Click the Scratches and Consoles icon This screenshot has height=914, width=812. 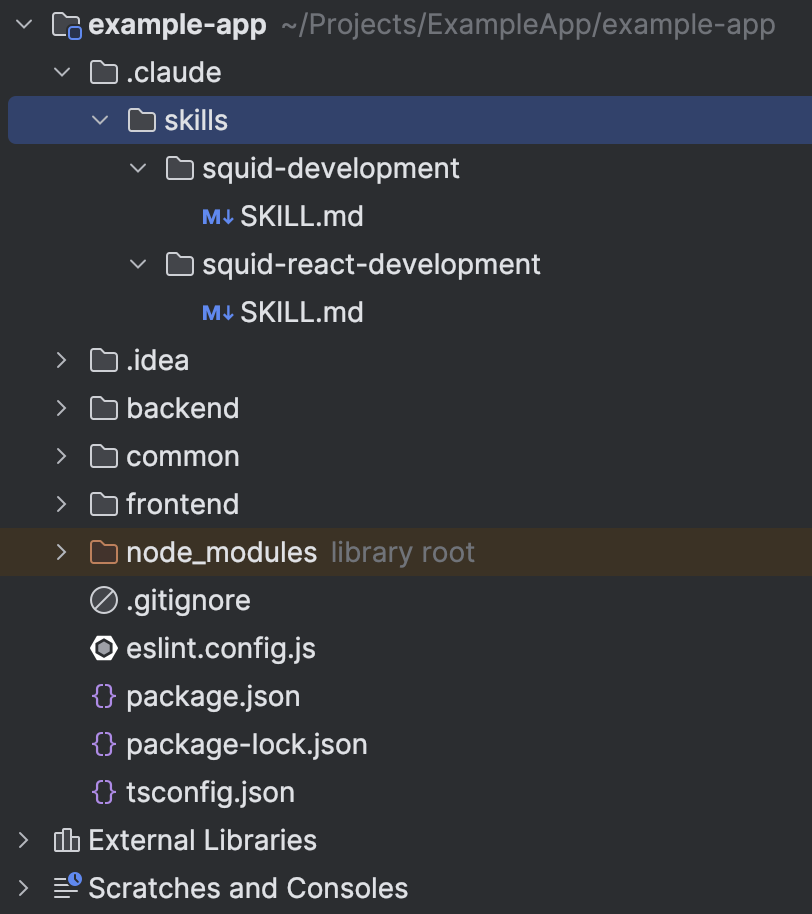[x=66, y=888]
